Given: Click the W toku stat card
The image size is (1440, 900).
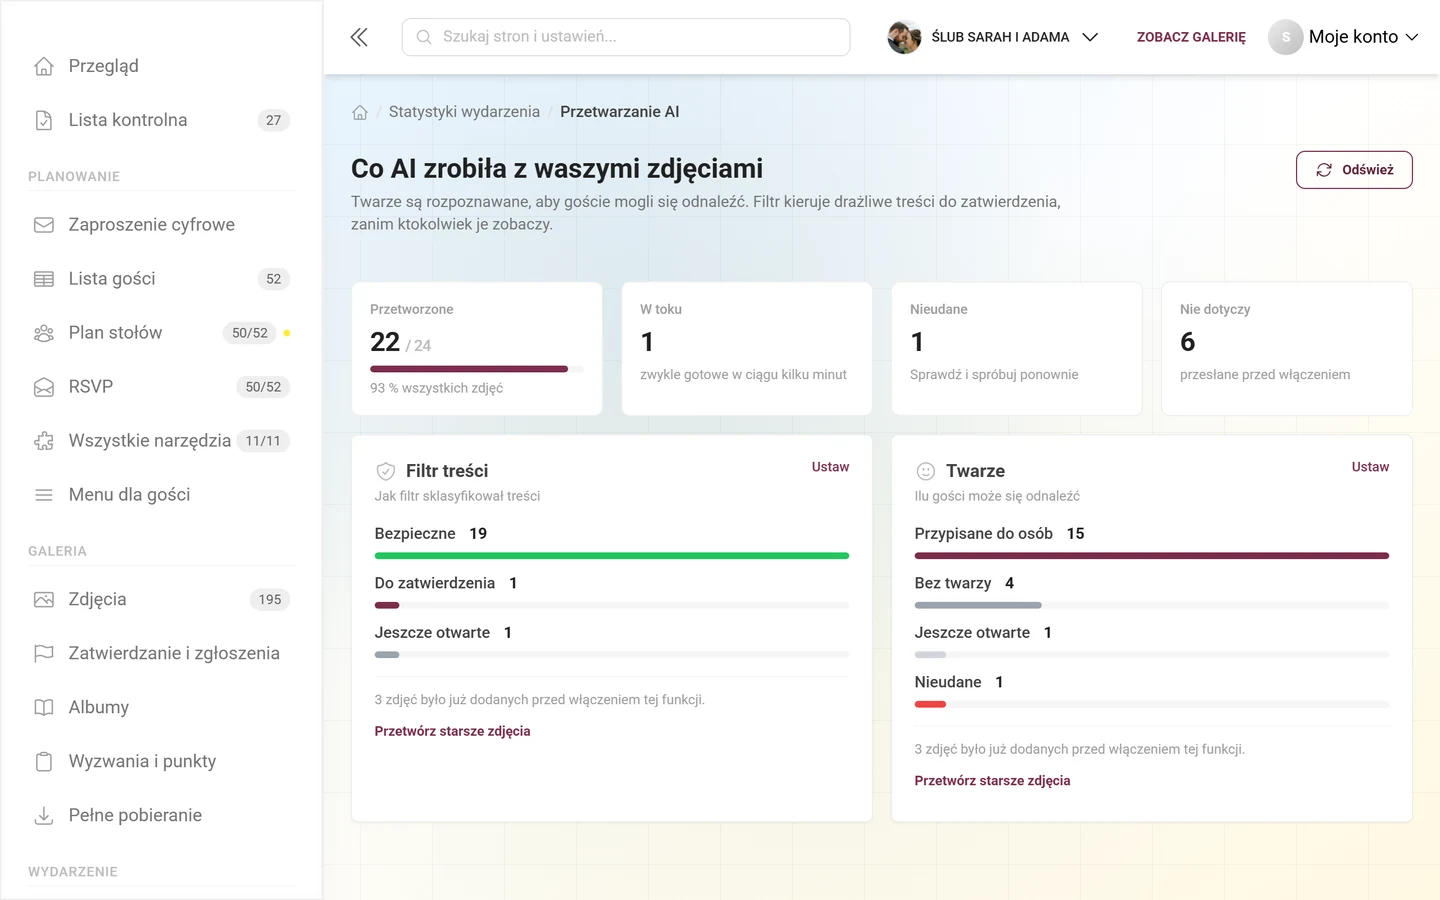Looking at the screenshot, I should click(747, 349).
